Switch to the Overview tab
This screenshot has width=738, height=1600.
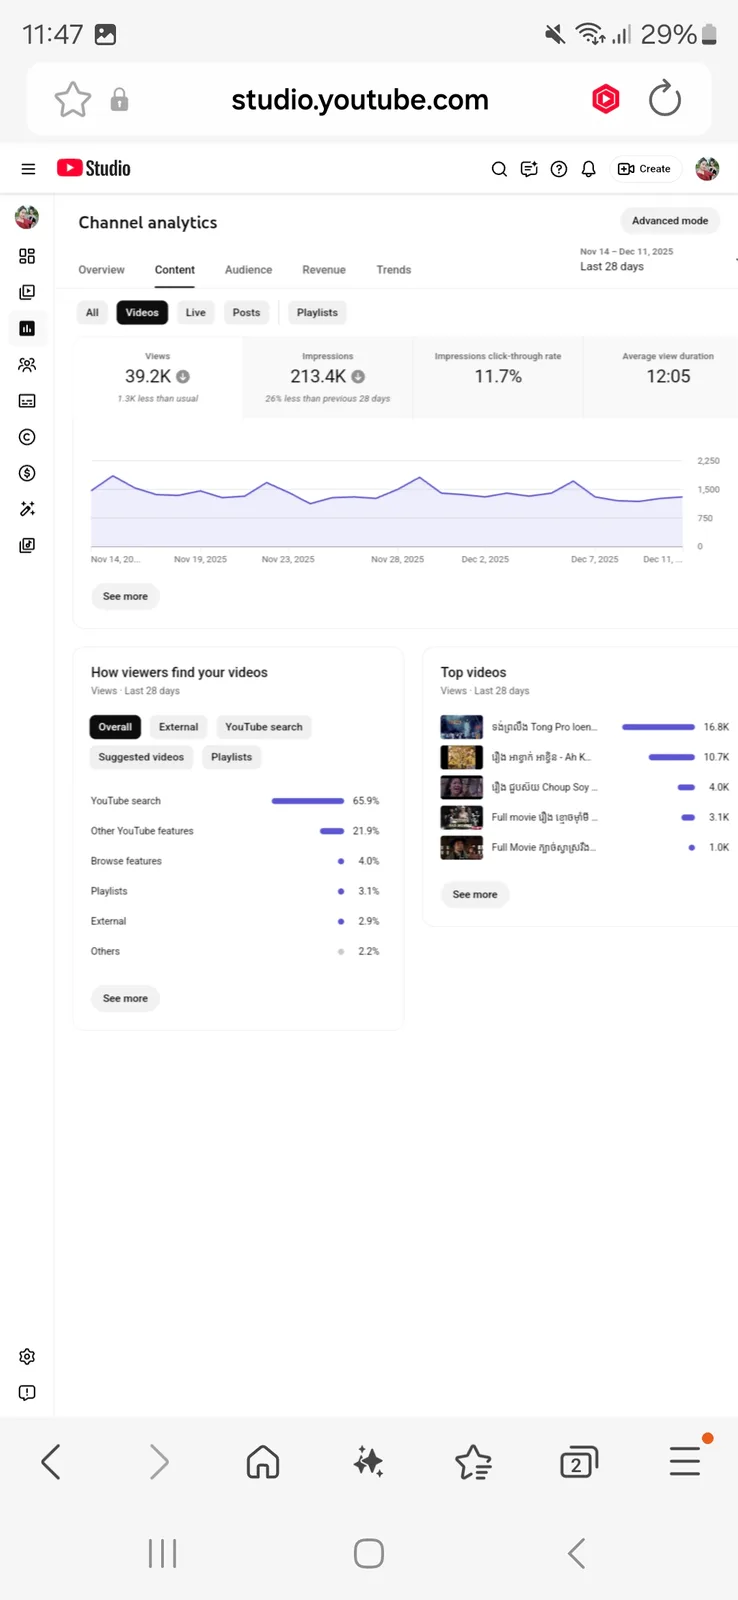click(102, 270)
